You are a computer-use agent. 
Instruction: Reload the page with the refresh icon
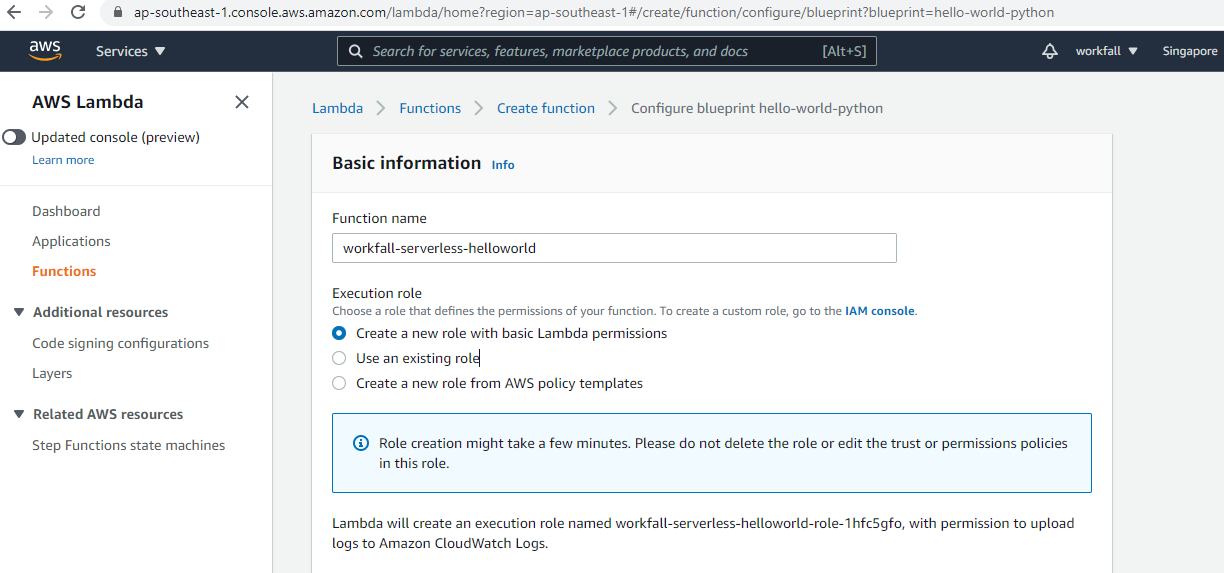point(77,13)
